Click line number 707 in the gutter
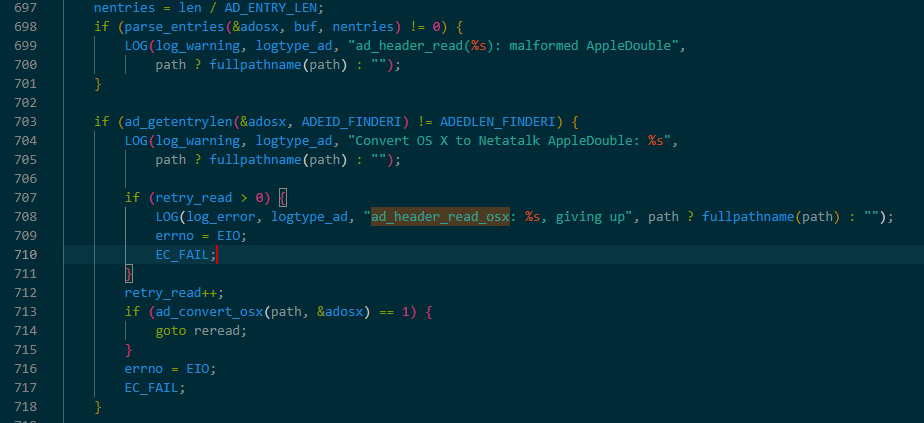The width and height of the screenshot is (924, 423). click(x=24, y=198)
